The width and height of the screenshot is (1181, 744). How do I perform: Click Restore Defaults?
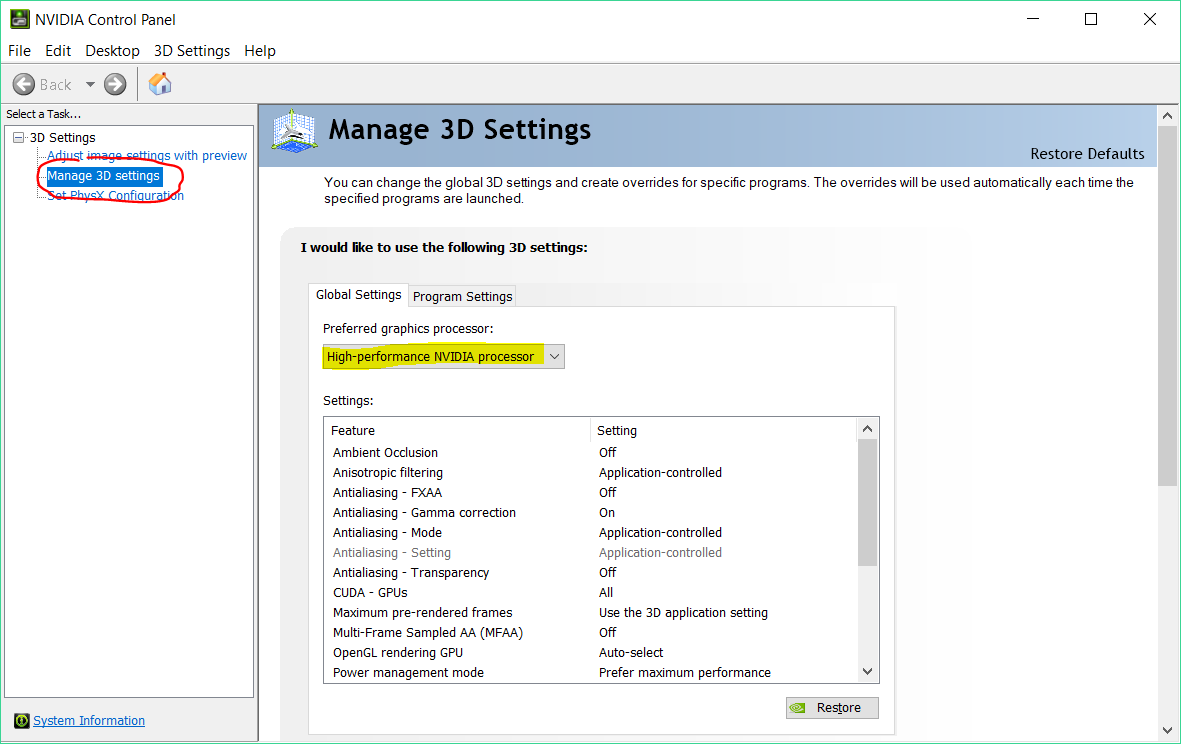click(x=1087, y=154)
